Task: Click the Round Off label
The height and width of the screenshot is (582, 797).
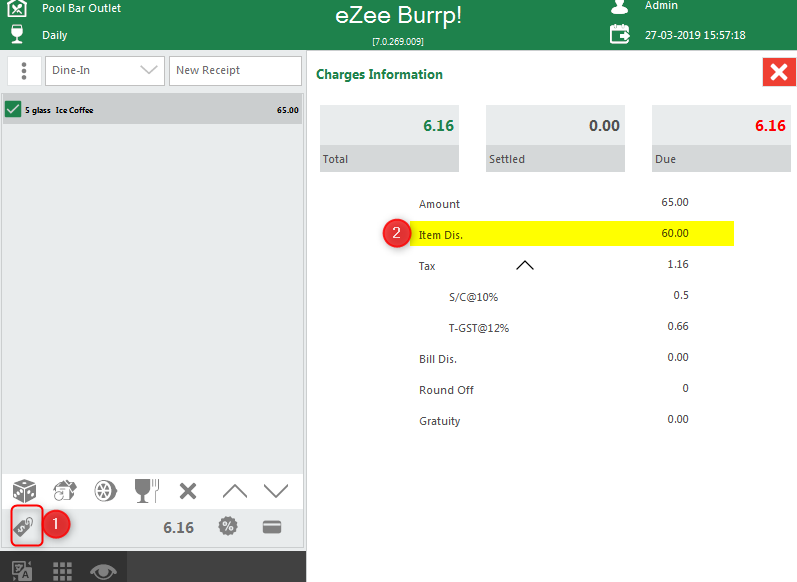Action: (x=446, y=390)
